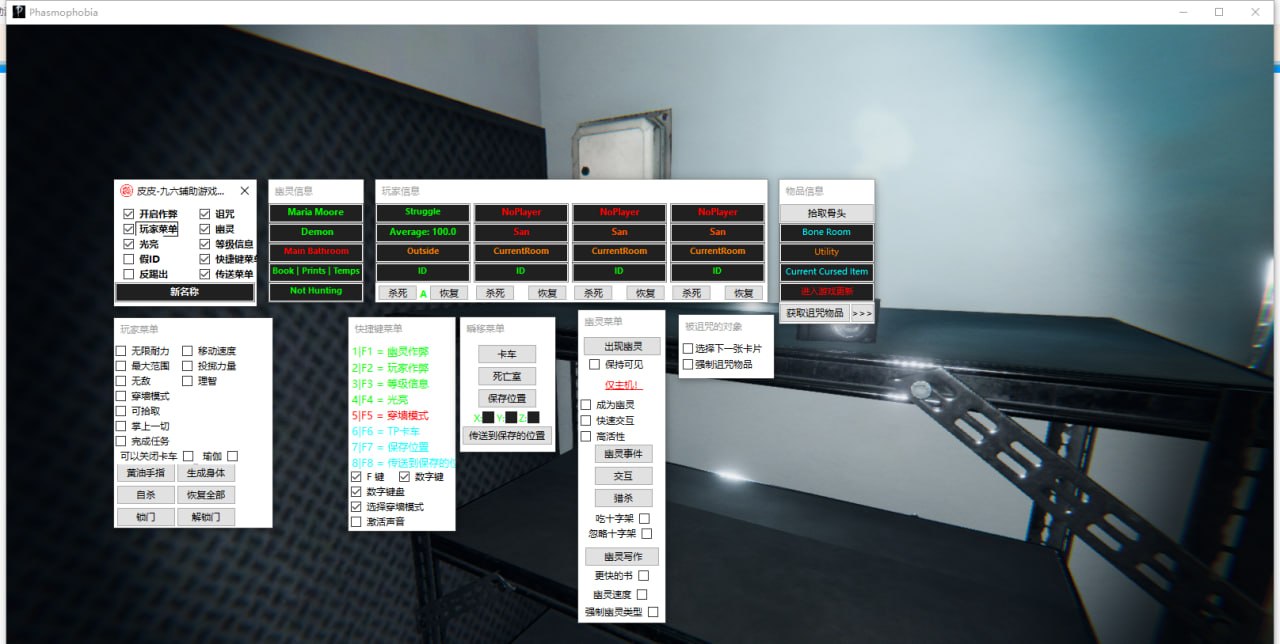
Task: Enable the 假ID checkbox
Action: tap(128, 259)
